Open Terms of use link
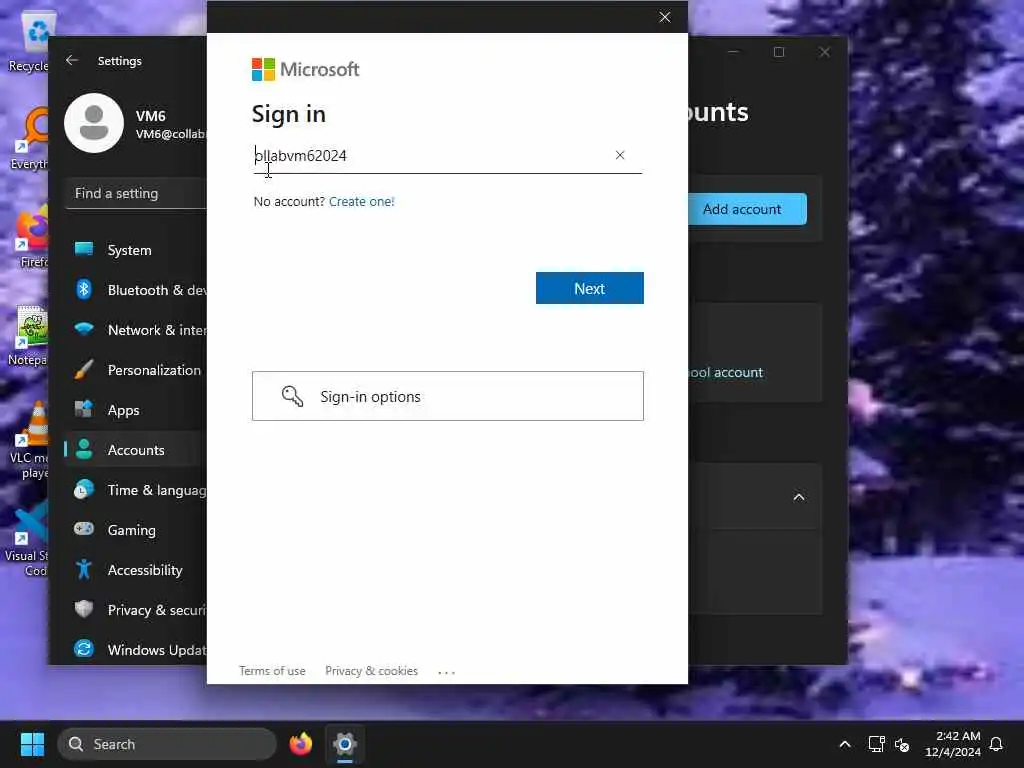1024x768 pixels. (272, 671)
